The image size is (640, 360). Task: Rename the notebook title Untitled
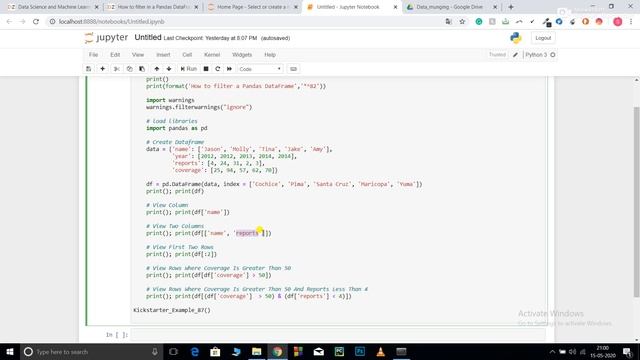[148, 38]
